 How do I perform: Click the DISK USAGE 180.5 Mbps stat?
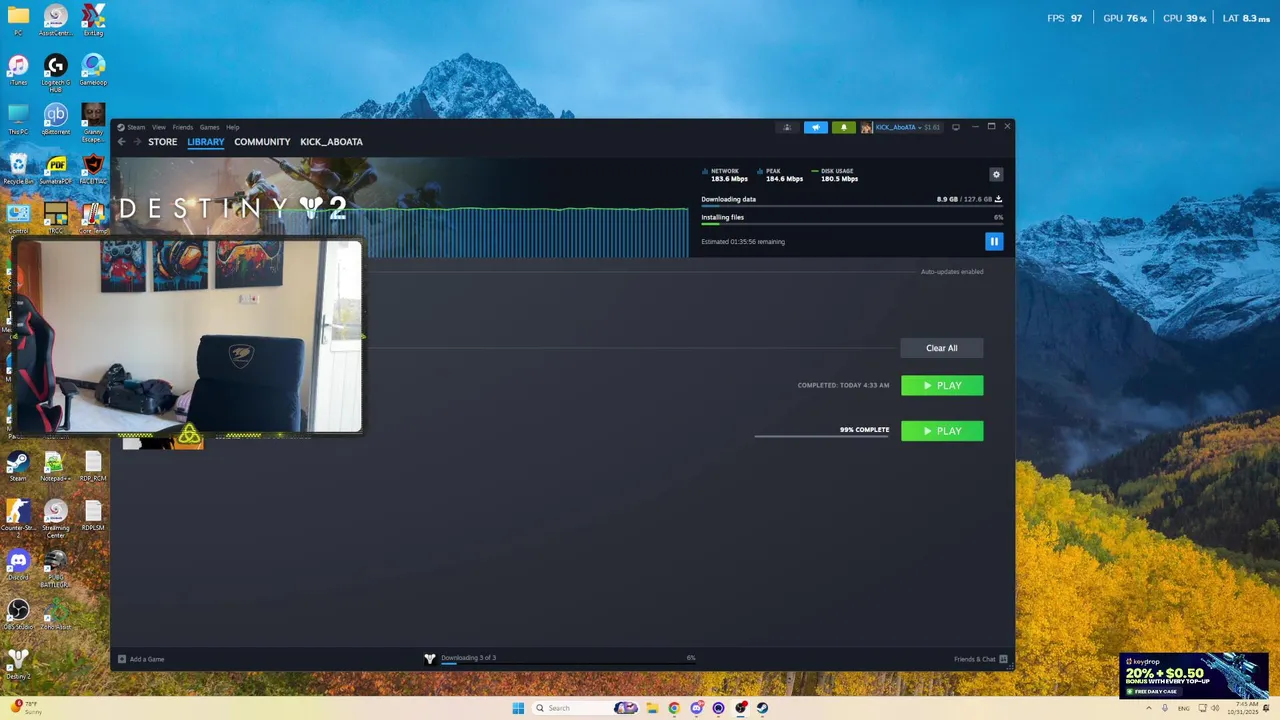[836, 175]
